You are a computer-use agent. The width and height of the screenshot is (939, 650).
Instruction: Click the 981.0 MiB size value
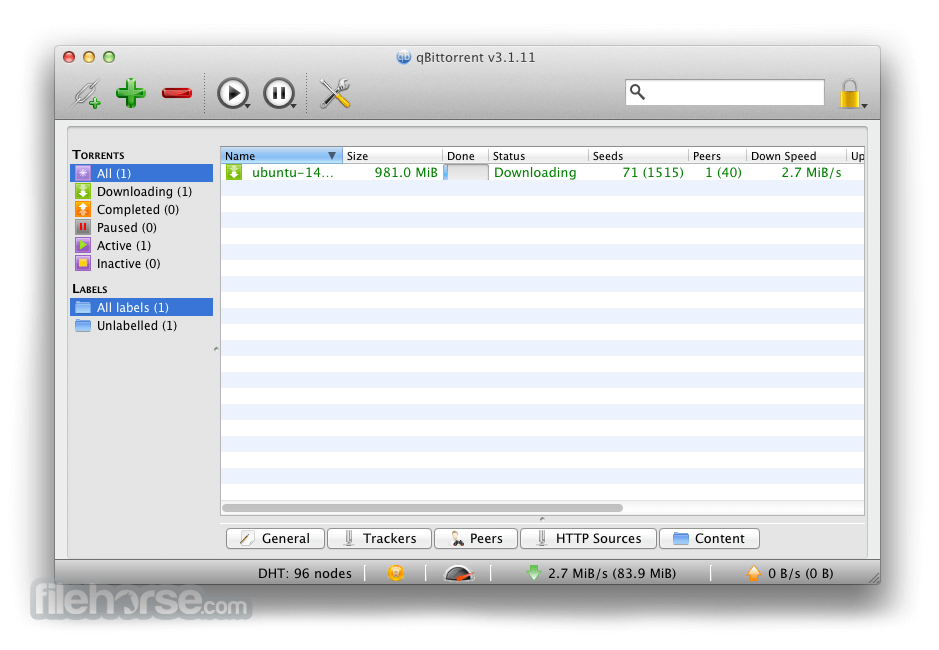406,173
